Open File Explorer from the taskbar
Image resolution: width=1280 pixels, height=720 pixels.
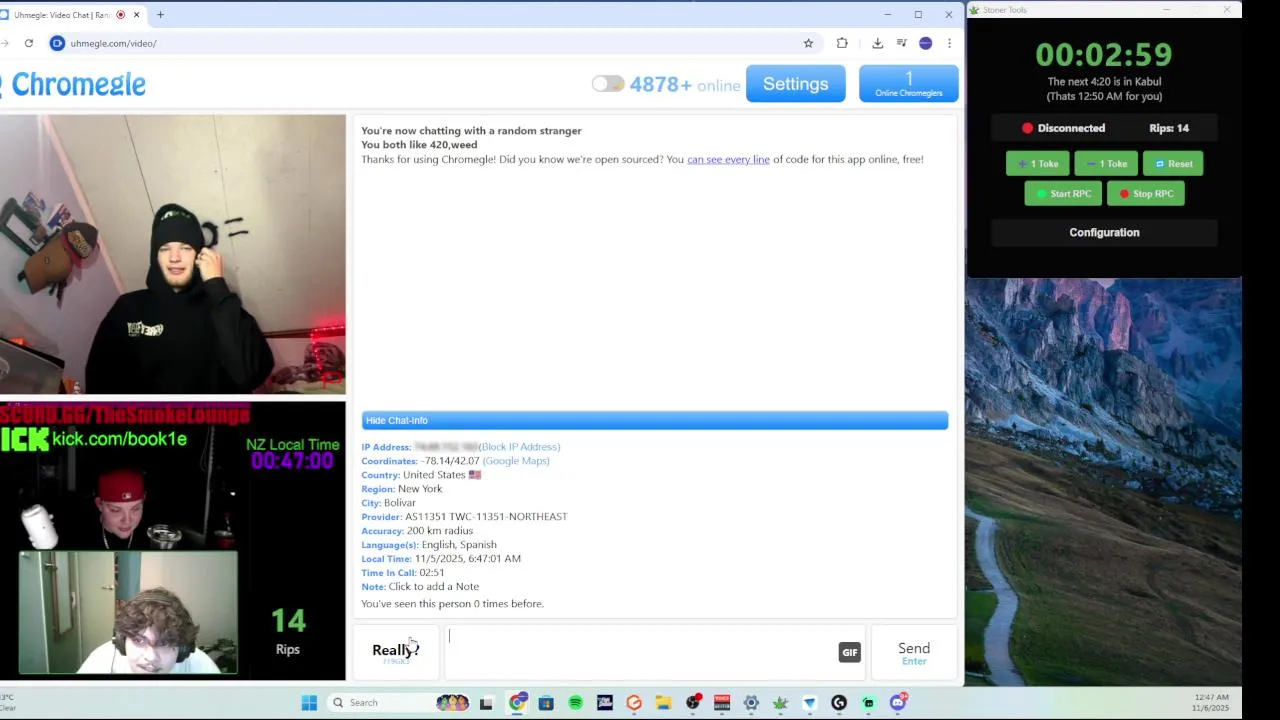pos(663,703)
